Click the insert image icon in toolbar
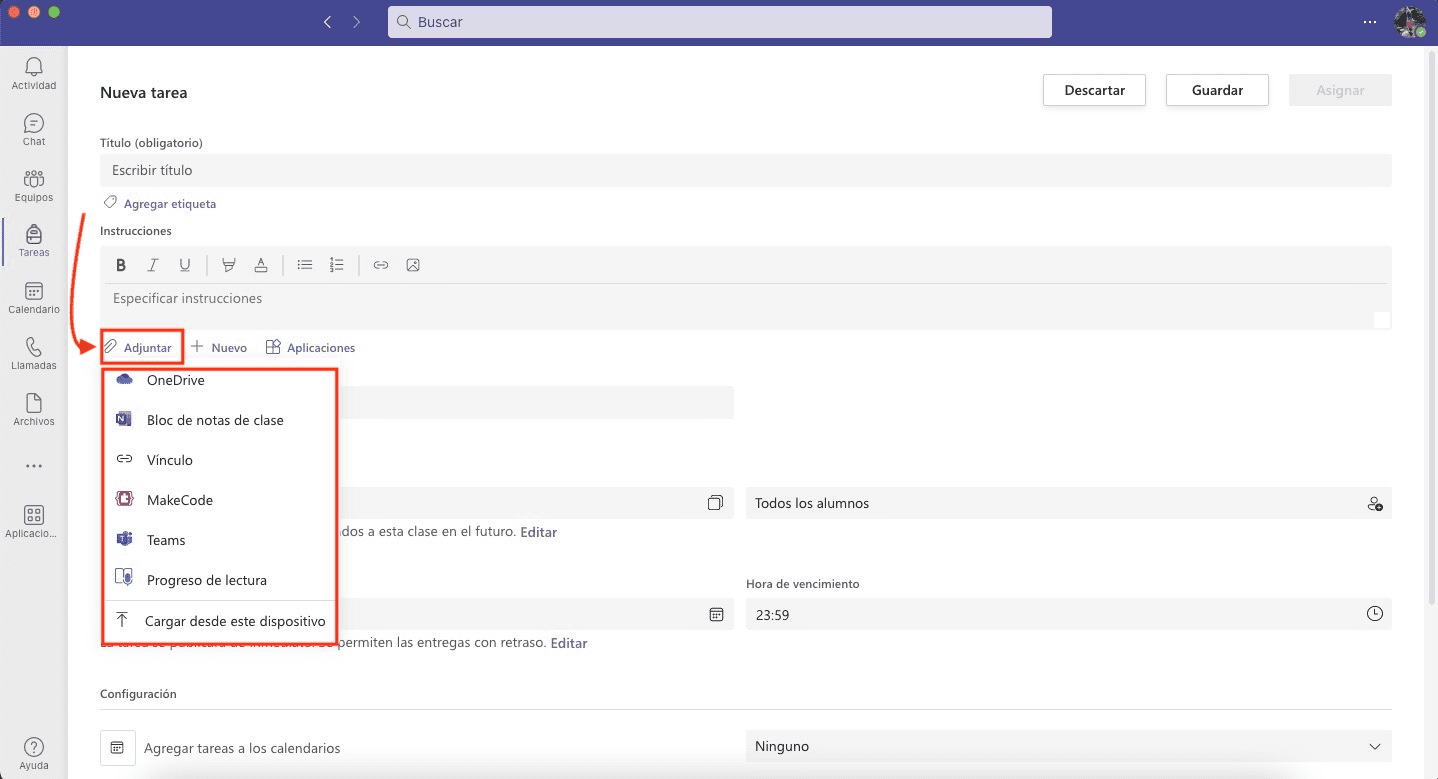This screenshot has width=1438, height=779. (x=413, y=265)
